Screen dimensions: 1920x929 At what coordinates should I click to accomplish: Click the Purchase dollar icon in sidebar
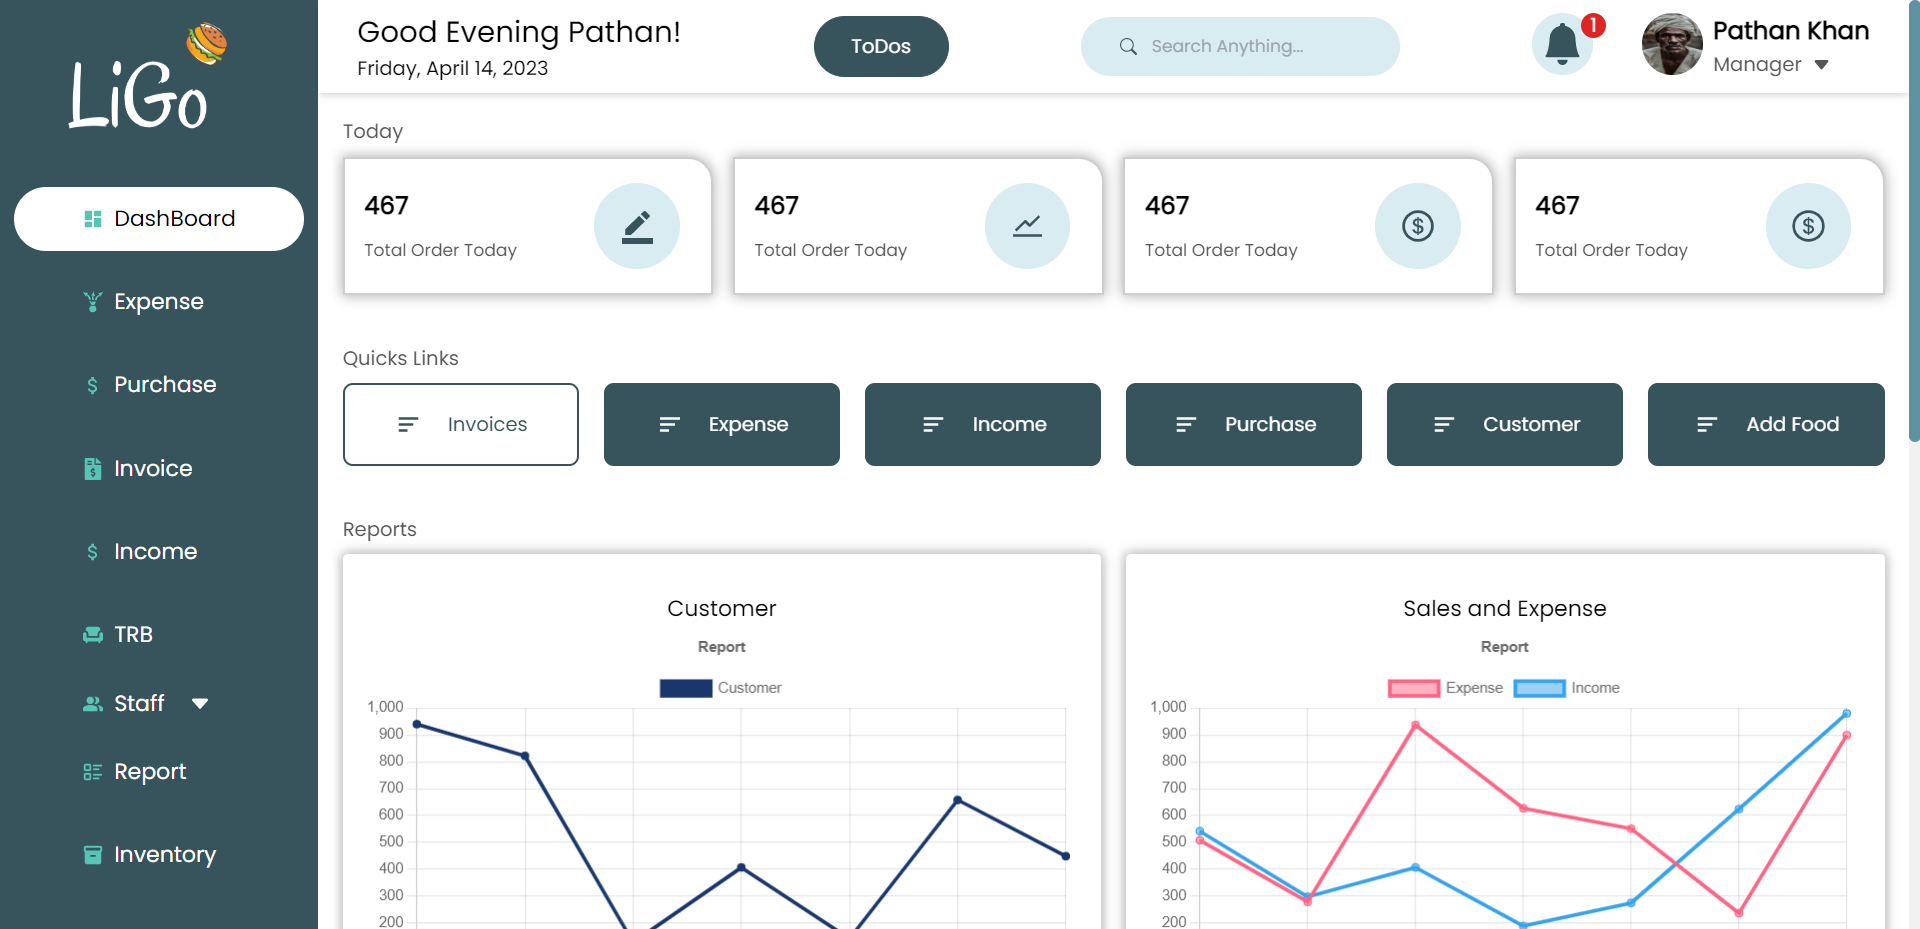[92, 384]
